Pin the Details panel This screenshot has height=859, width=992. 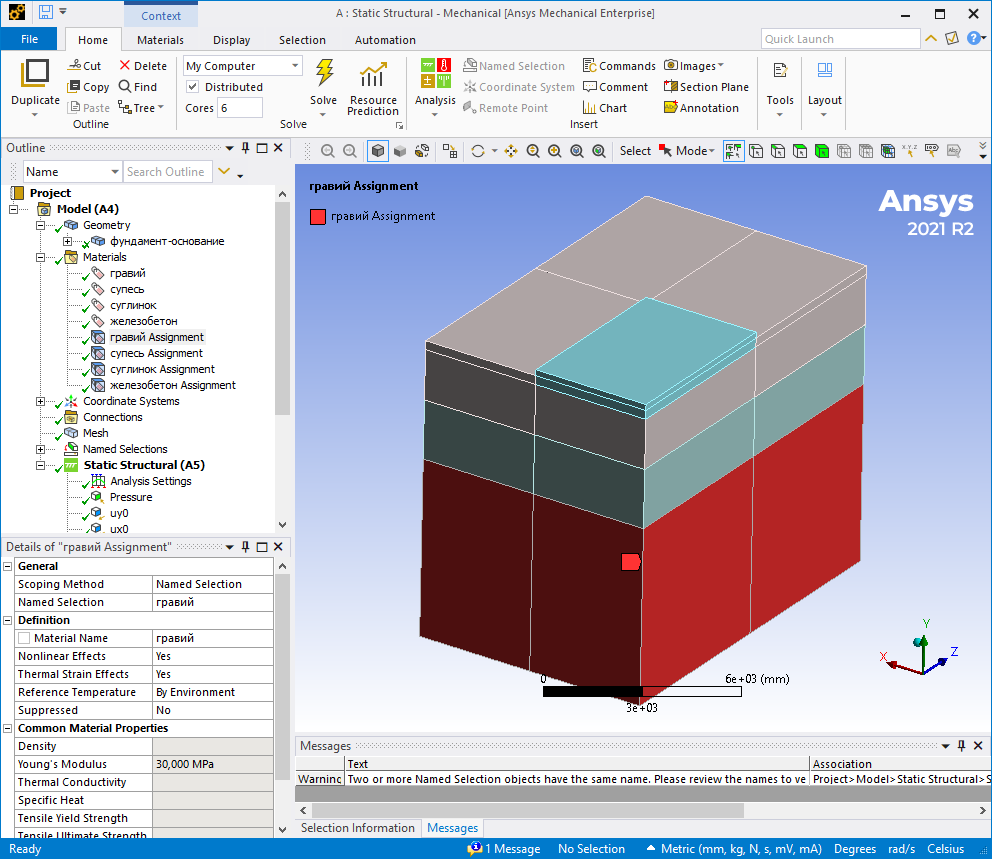click(245, 547)
